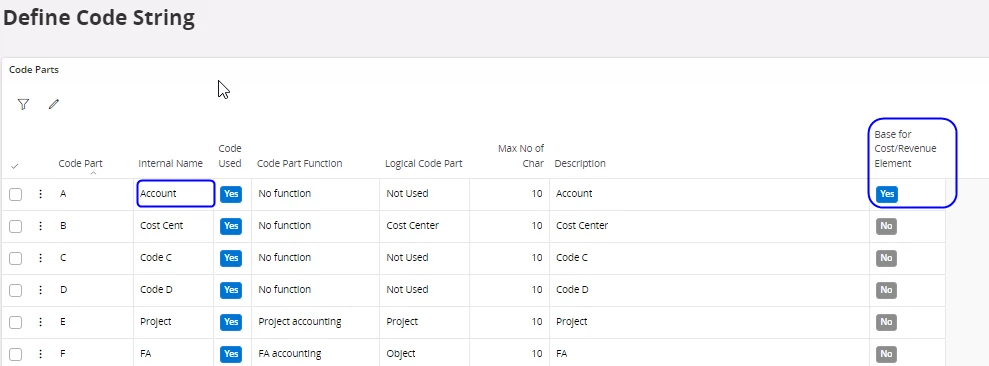Tick the checkbox for the Cost Center row
989x366 pixels.
pyautogui.click(x=16, y=226)
